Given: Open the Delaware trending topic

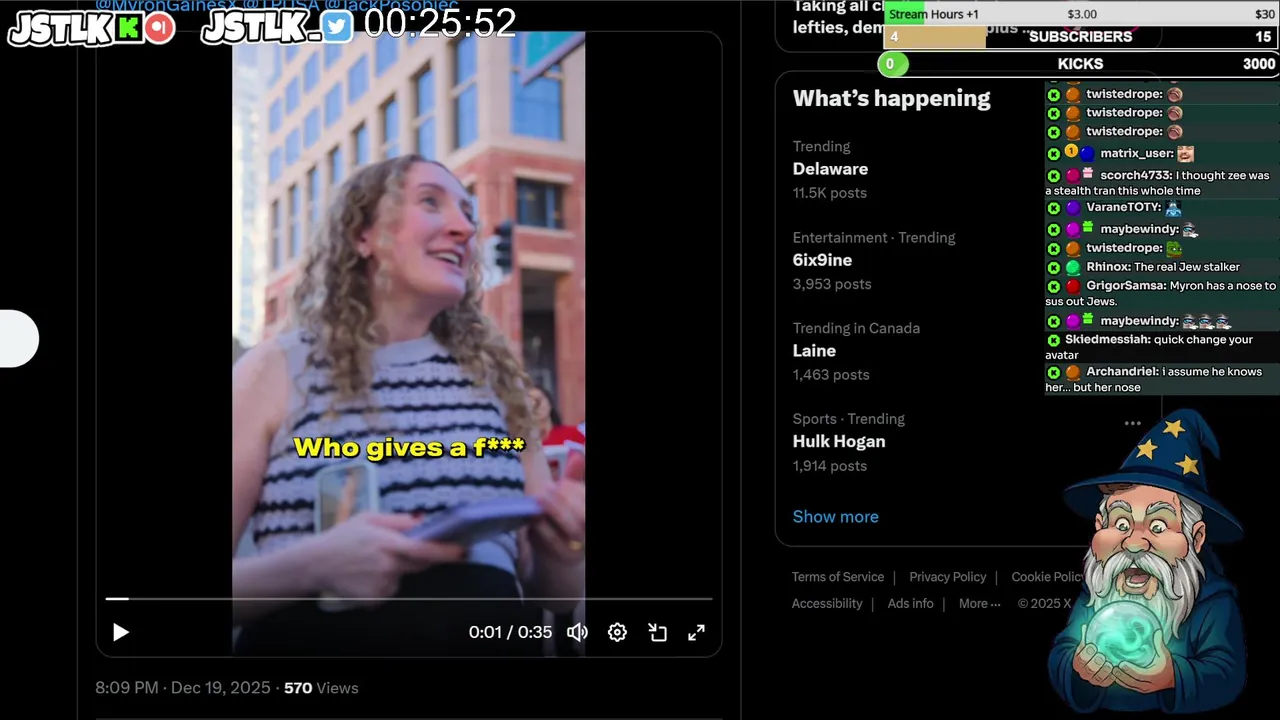Looking at the screenshot, I should [x=830, y=169].
